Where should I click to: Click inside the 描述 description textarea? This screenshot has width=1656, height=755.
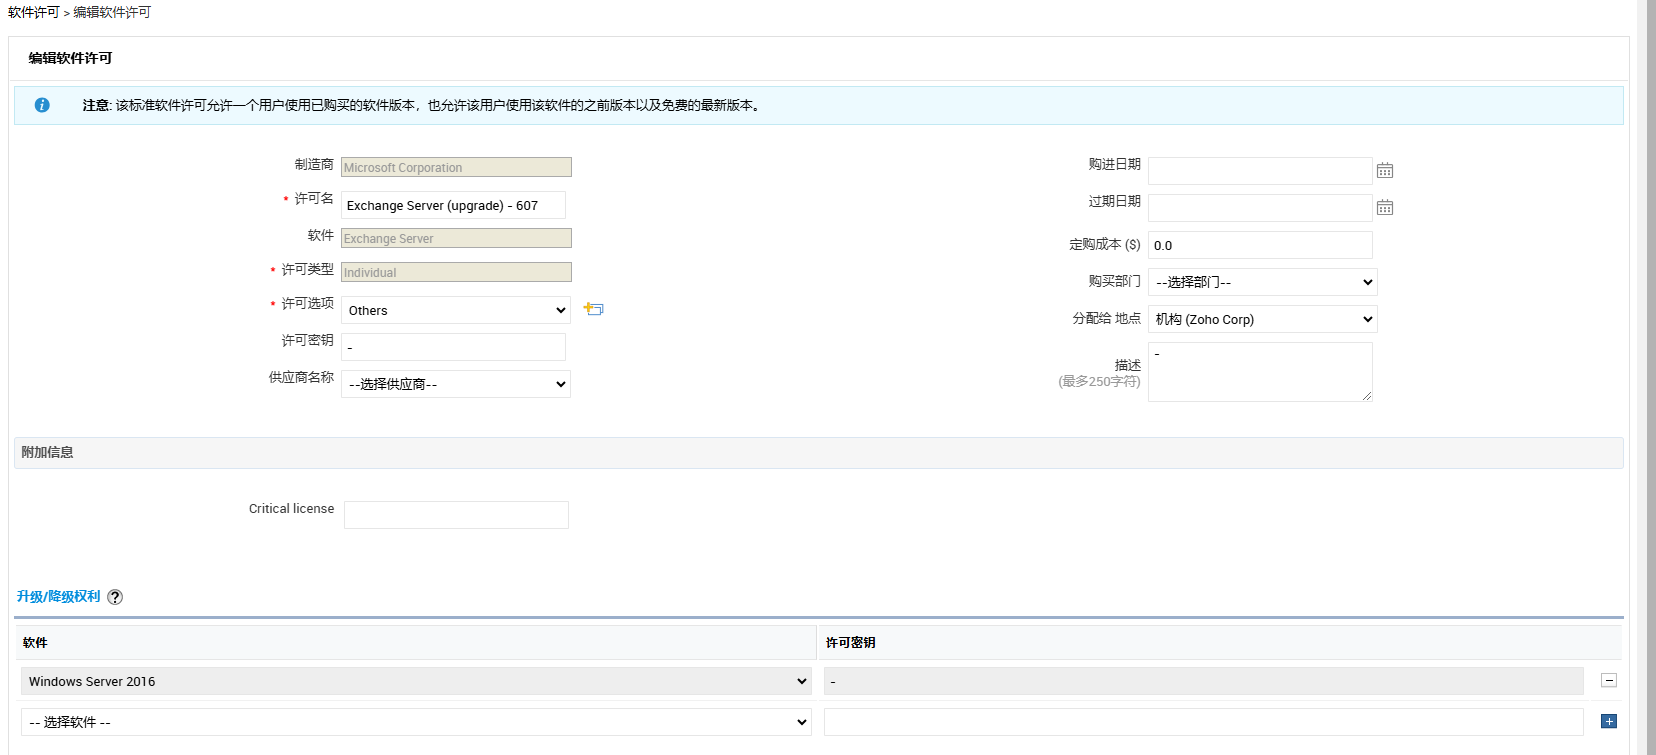1259,372
